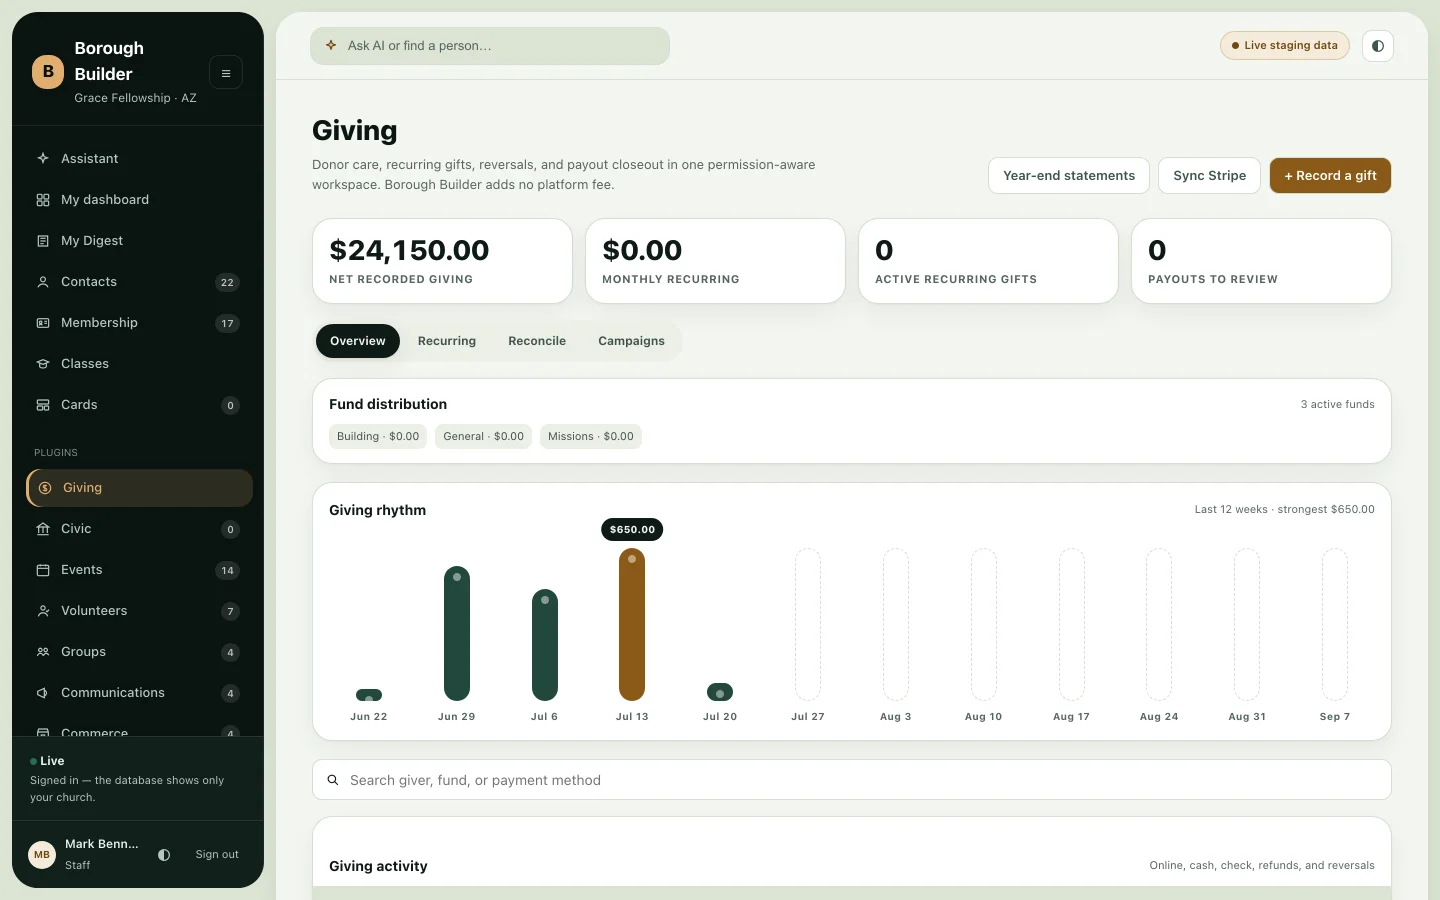Image resolution: width=1440 pixels, height=900 pixels.
Task: Click the Monthly Recurring $0.00 card
Action: 715,261
